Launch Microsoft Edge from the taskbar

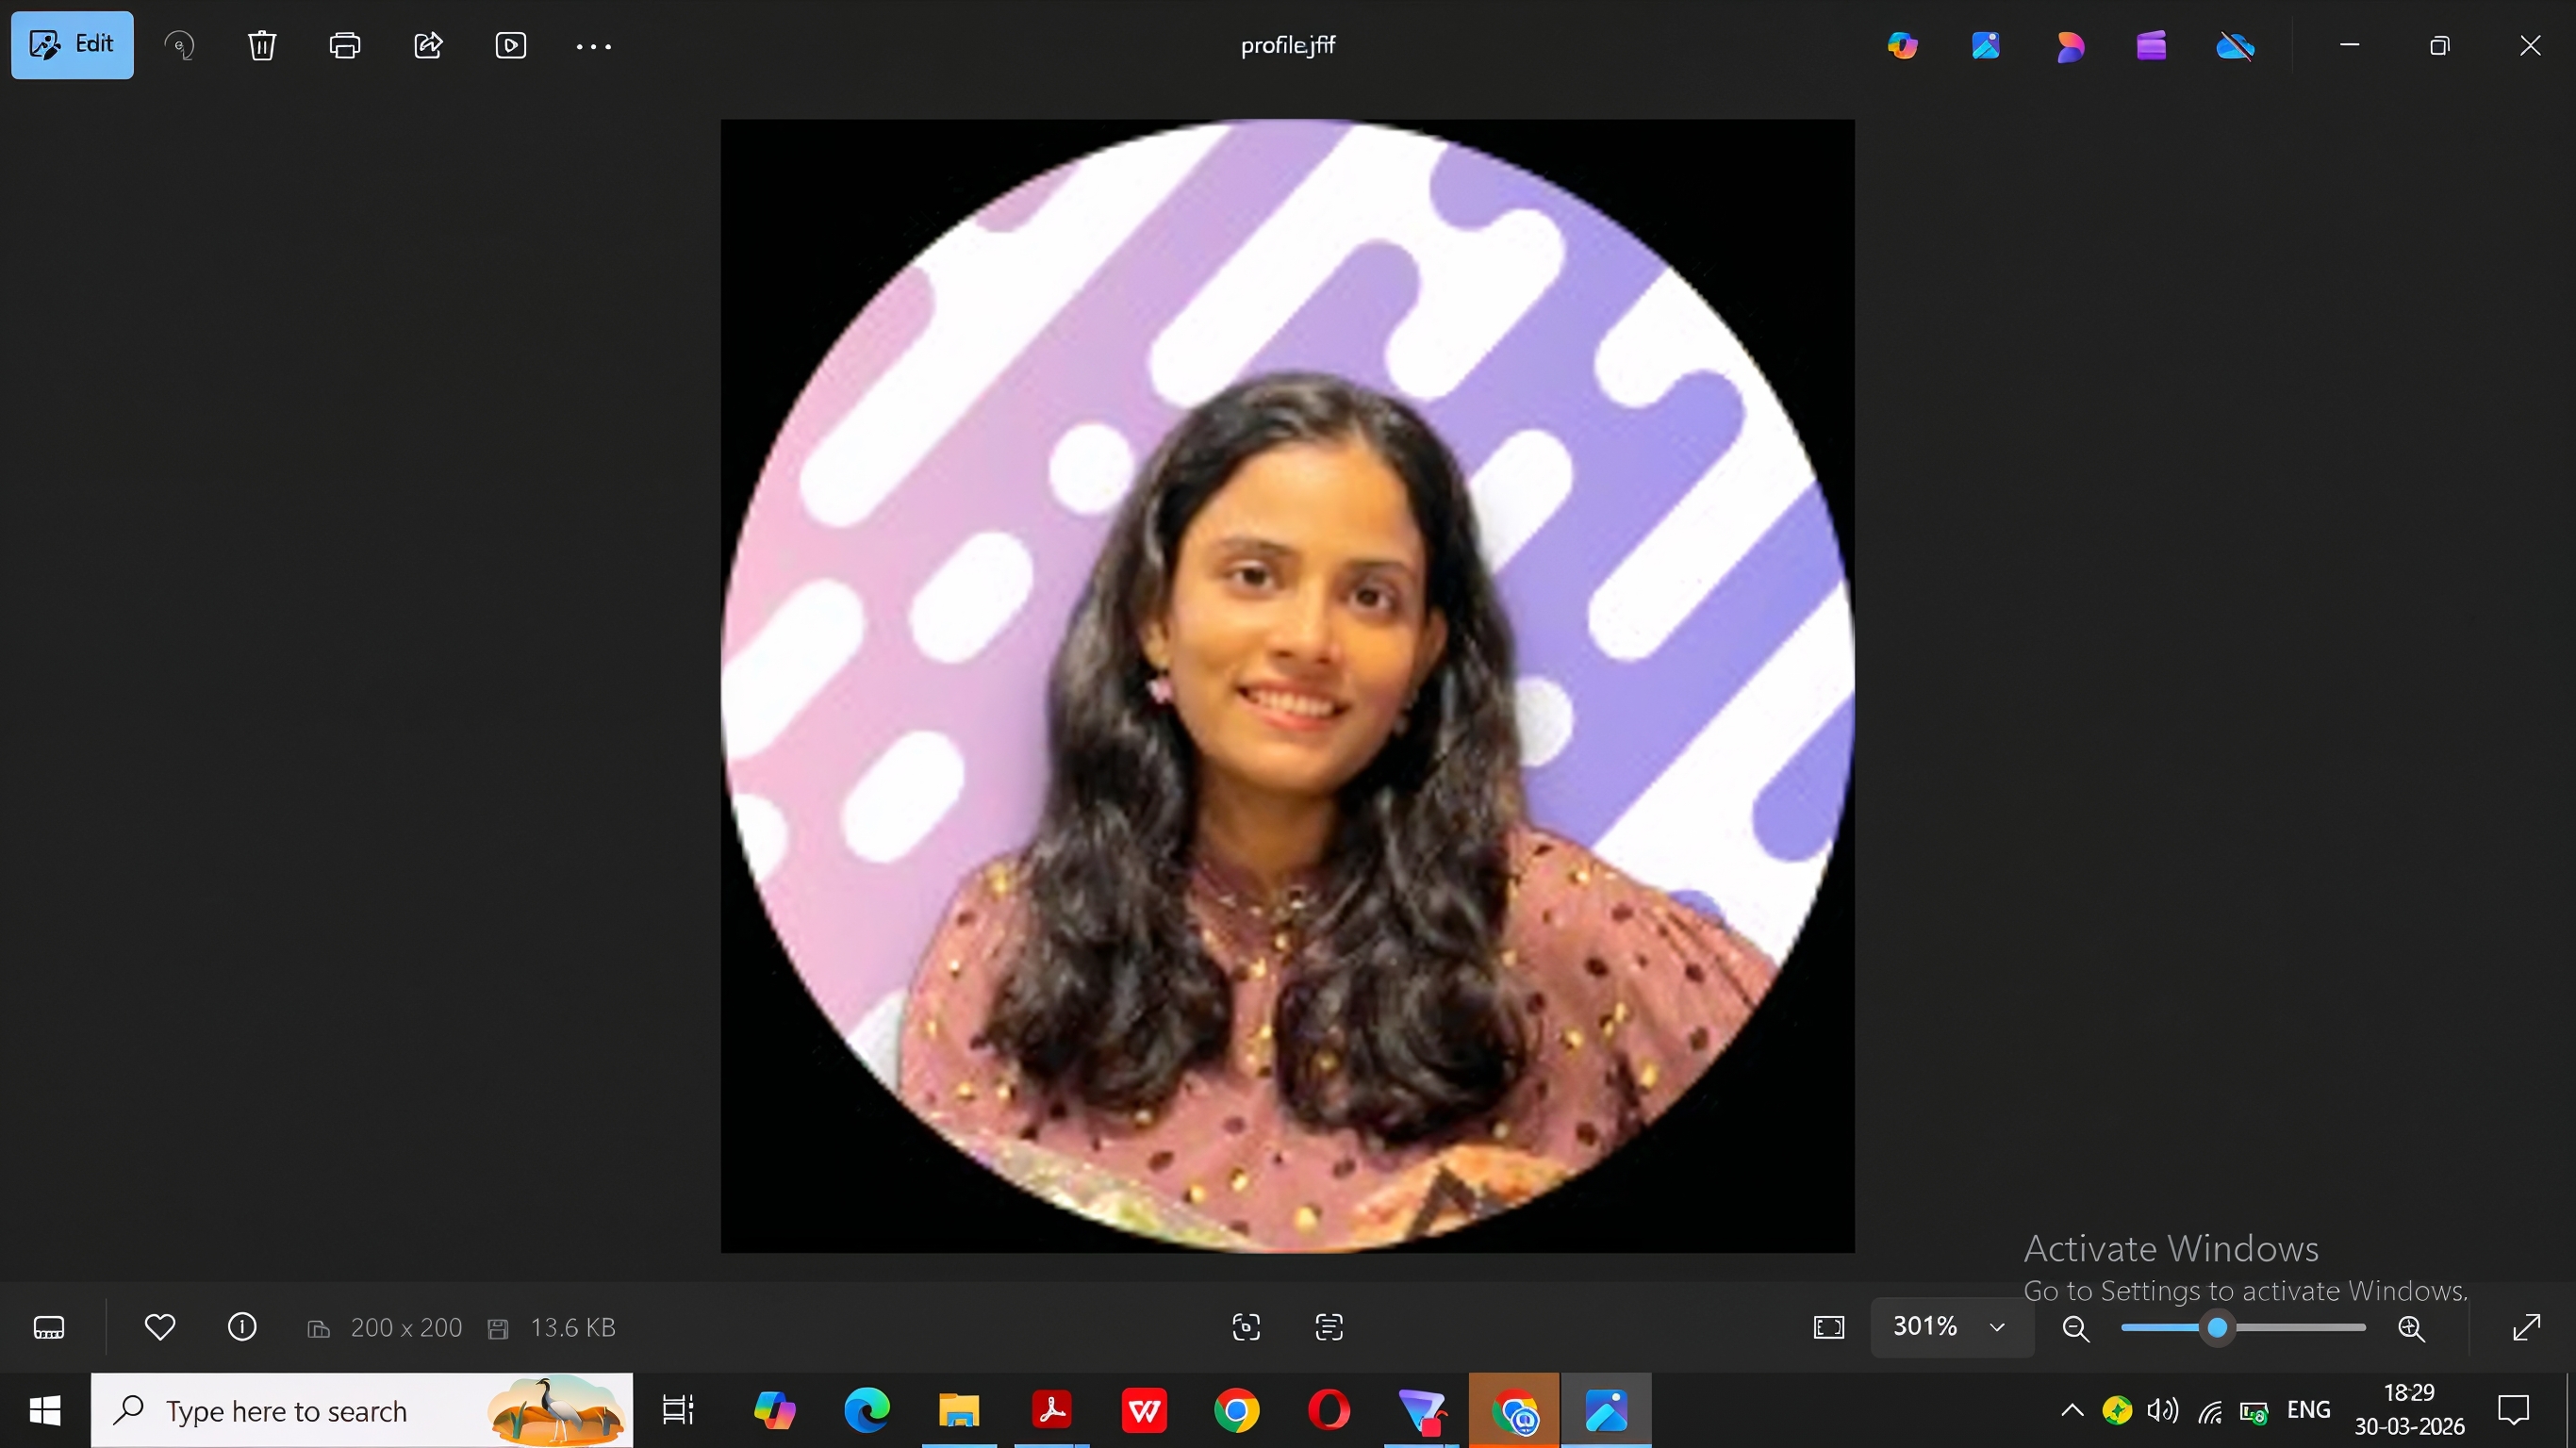pos(867,1411)
